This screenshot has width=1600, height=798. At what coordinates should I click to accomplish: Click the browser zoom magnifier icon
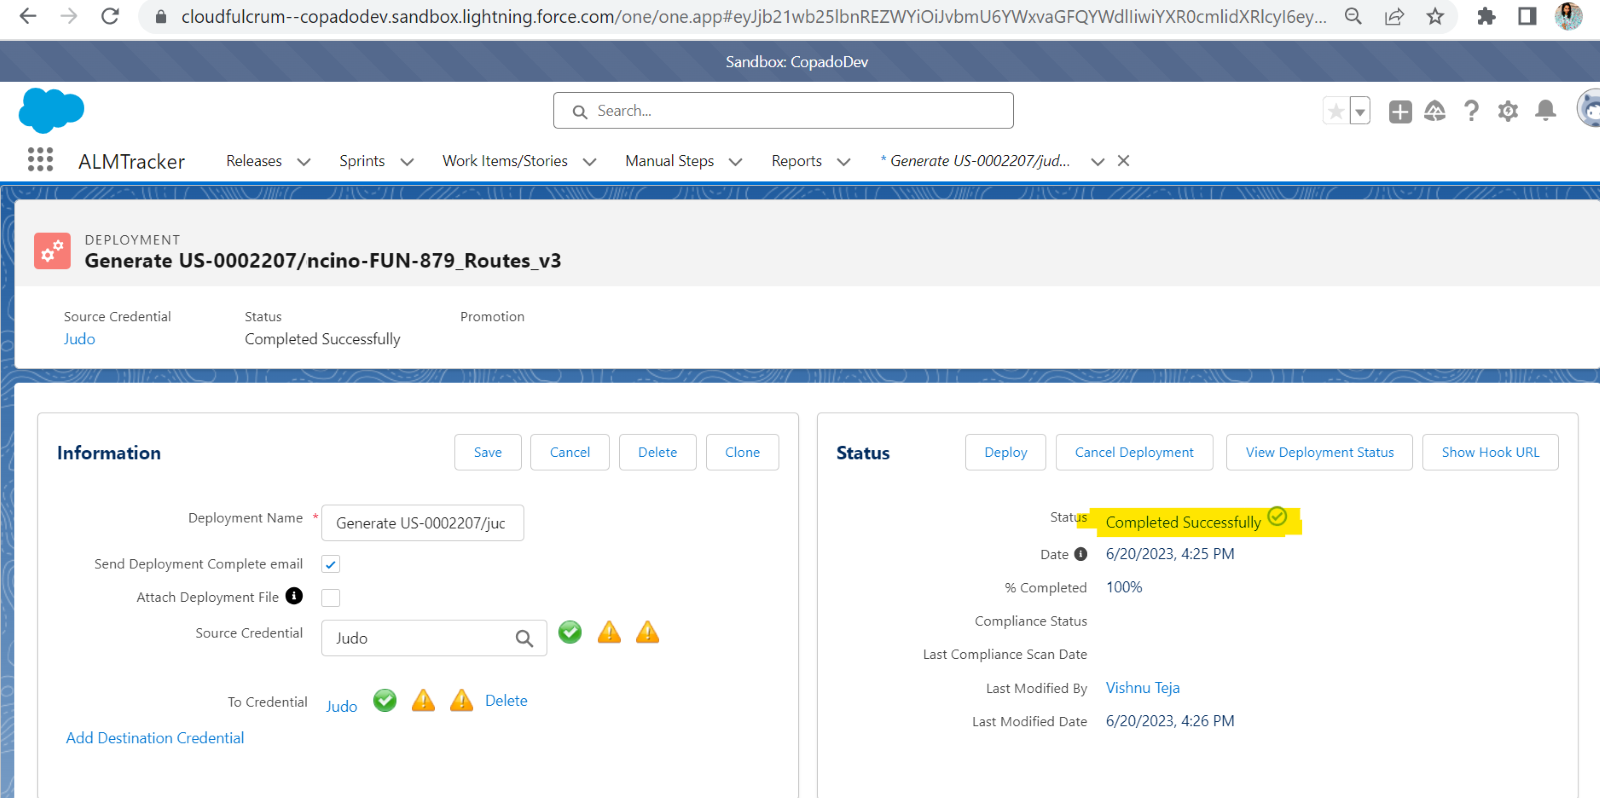pos(1353,16)
